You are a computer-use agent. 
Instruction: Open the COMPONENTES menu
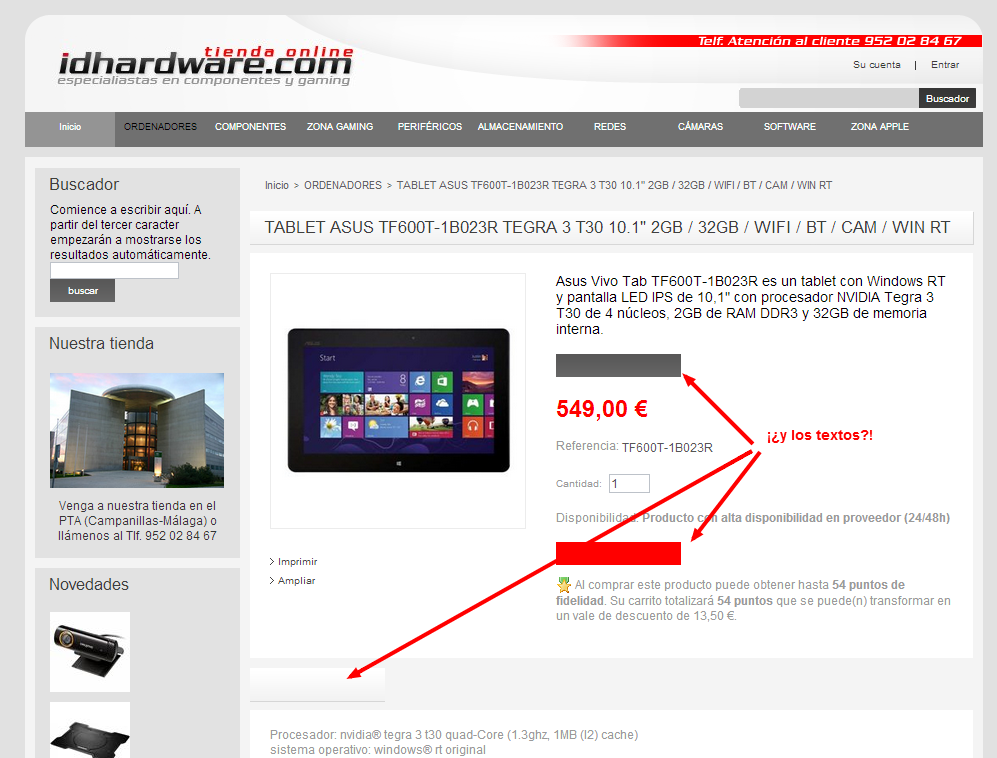[251, 127]
